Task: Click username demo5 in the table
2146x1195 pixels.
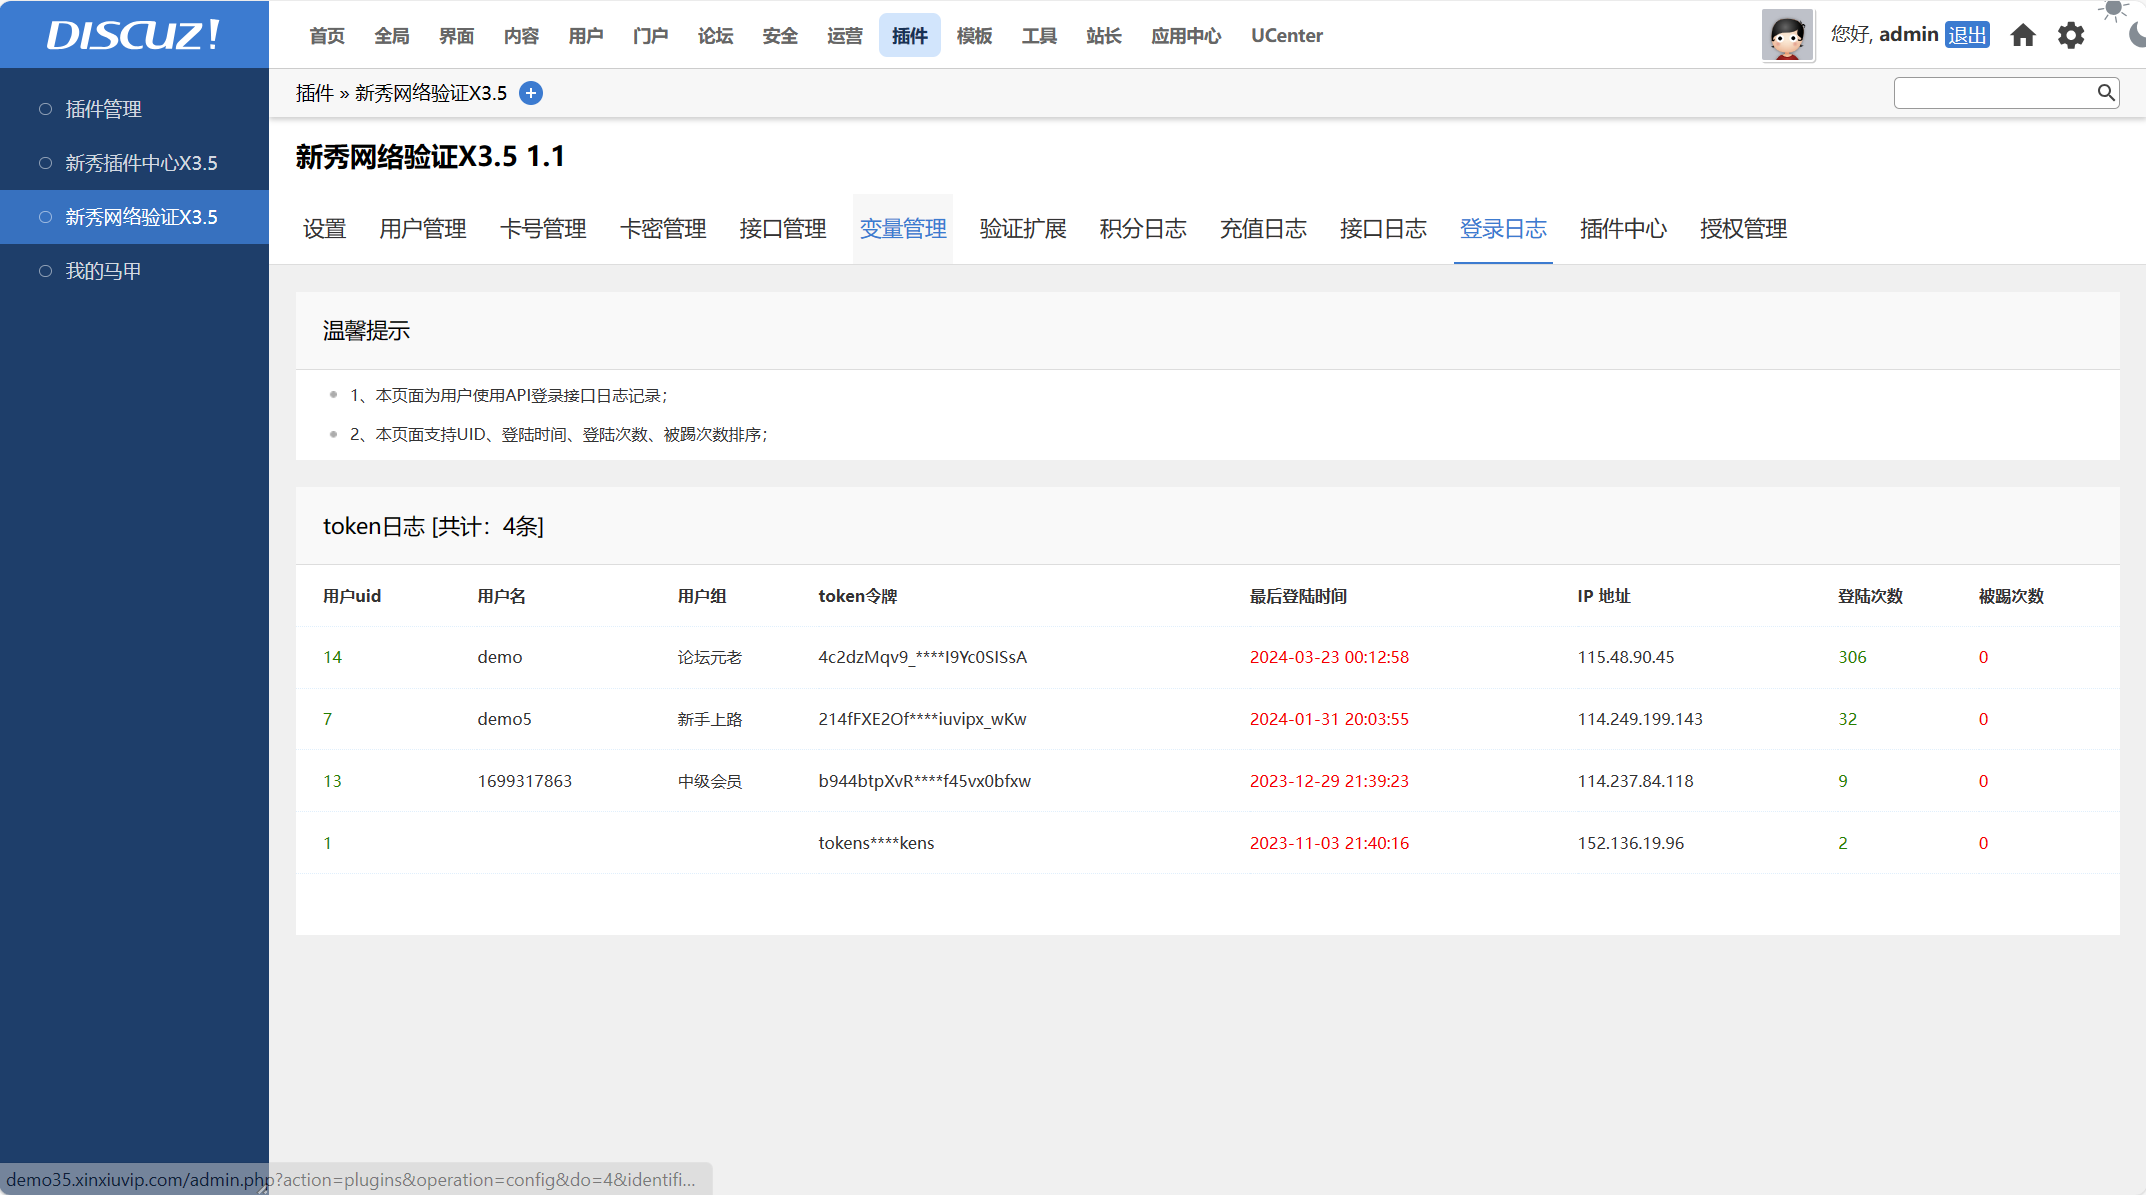Action: point(505,719)
